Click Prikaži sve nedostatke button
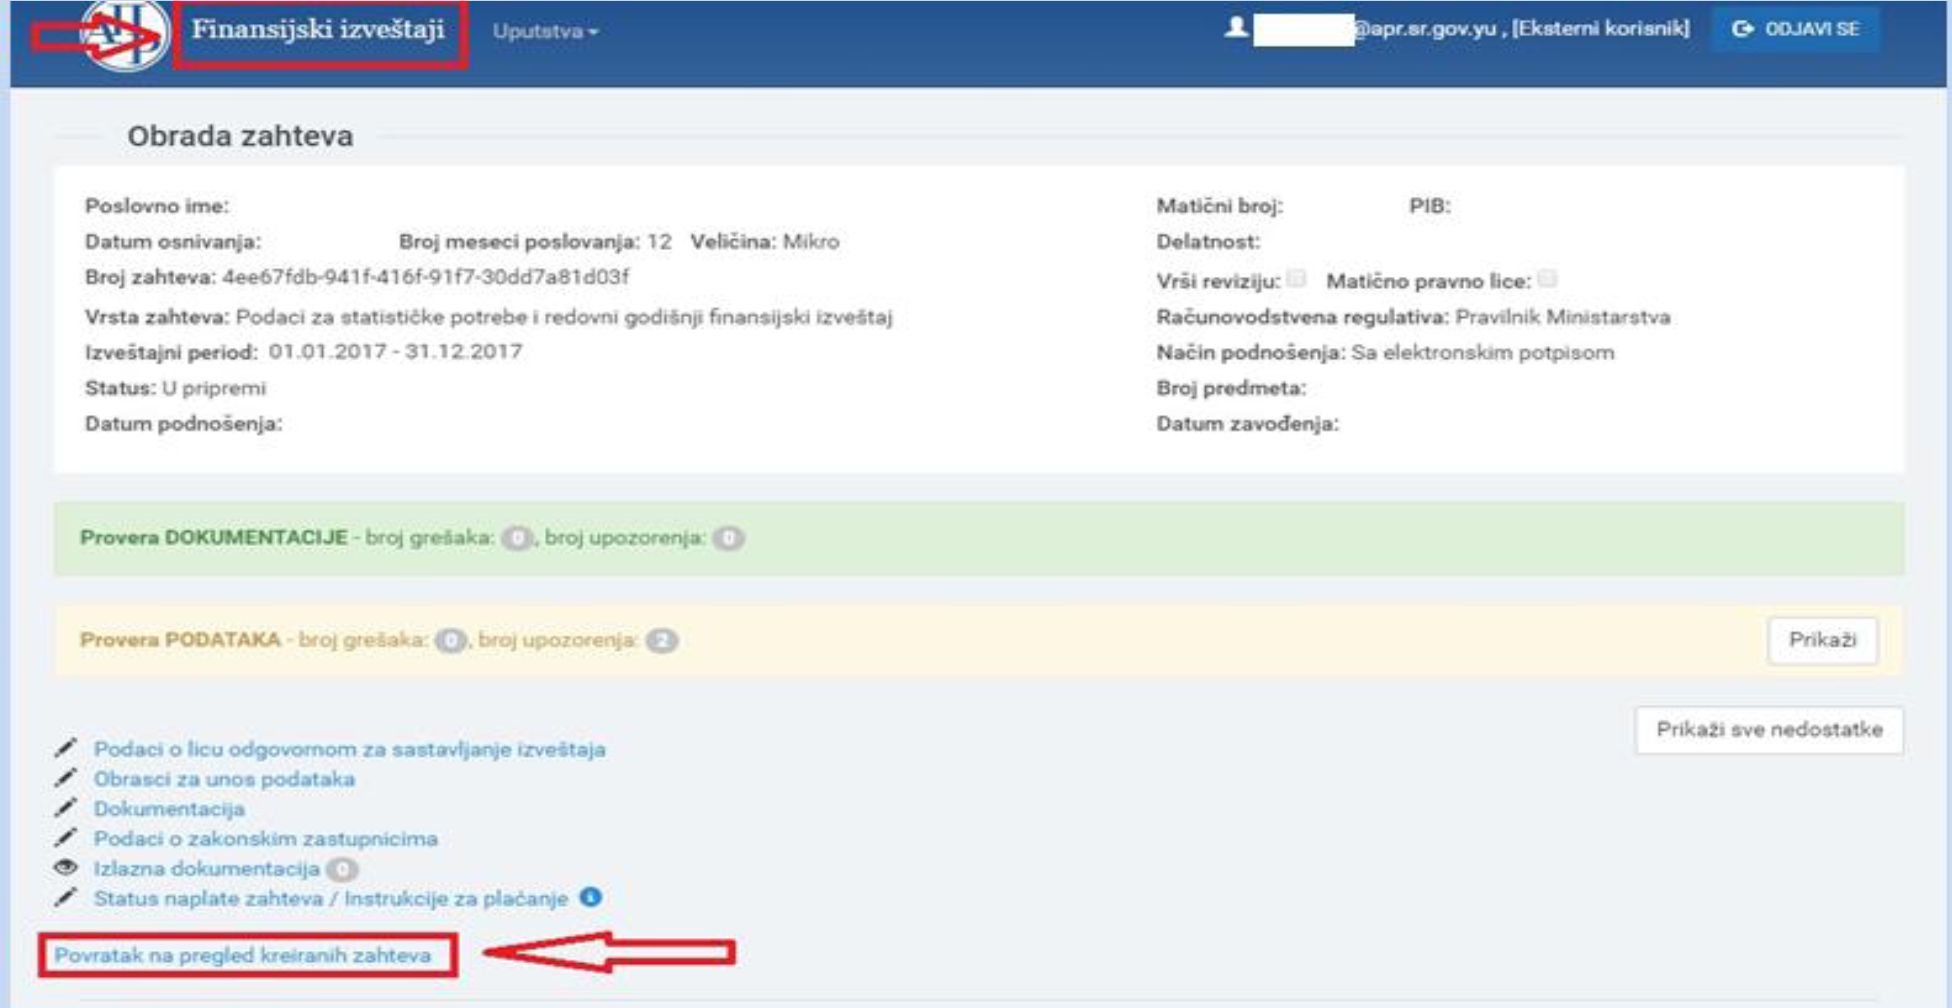The width and height of the screenshot is (1952, 1008). pos(1769,730)
